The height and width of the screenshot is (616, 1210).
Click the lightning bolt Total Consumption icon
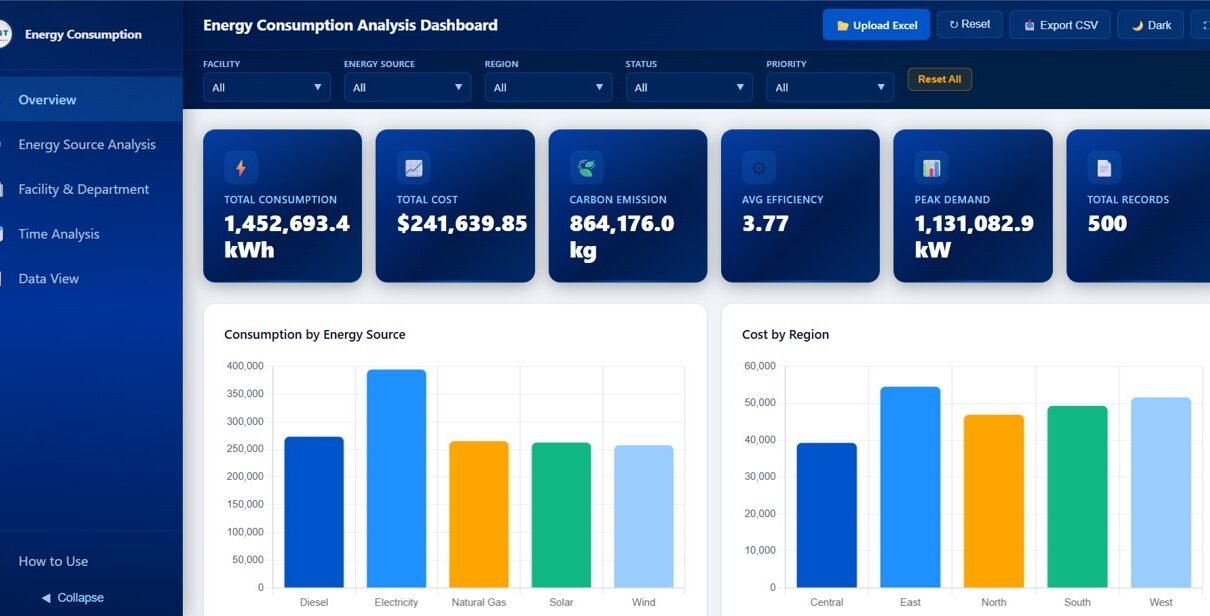click(x=241, y=167)
